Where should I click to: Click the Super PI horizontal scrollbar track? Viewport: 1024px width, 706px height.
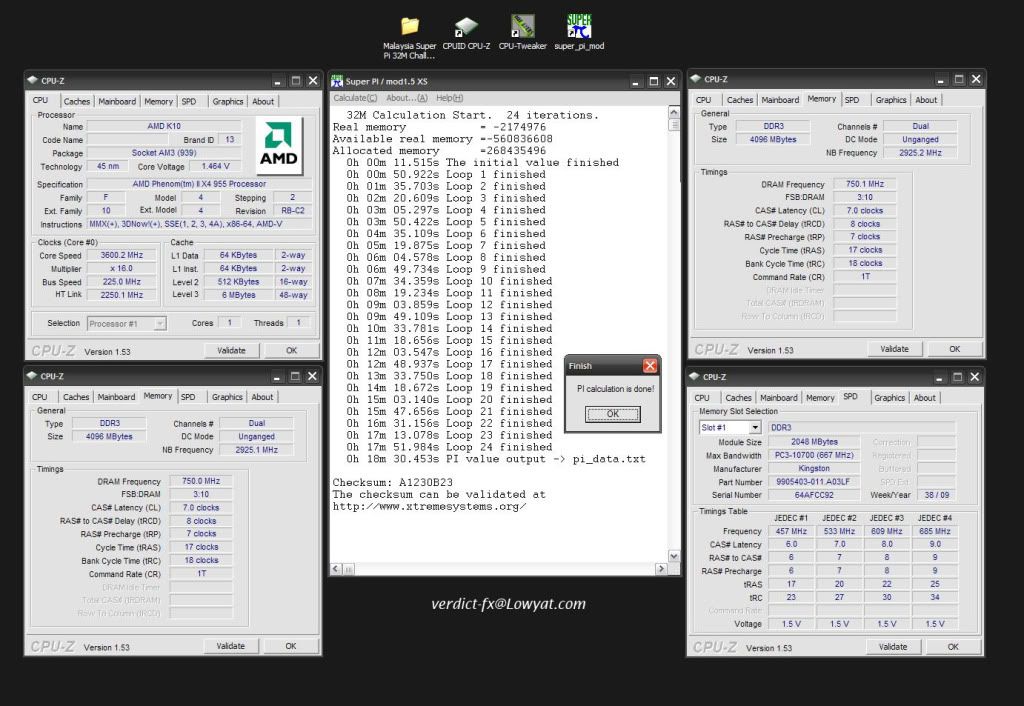click(500, 568)
